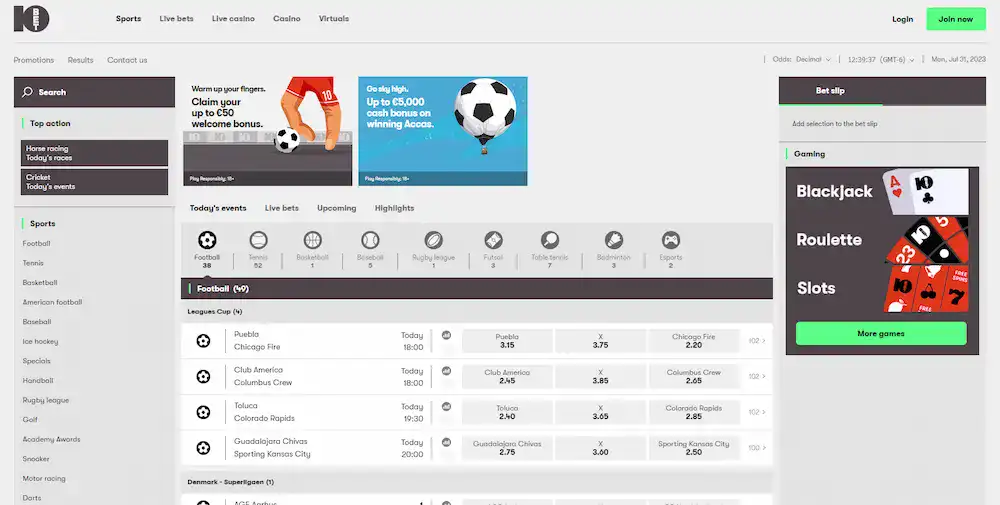This screenshot has width=1000, height=505.
Task: Bet on draw X at 3.85
Action: (600, 376)
